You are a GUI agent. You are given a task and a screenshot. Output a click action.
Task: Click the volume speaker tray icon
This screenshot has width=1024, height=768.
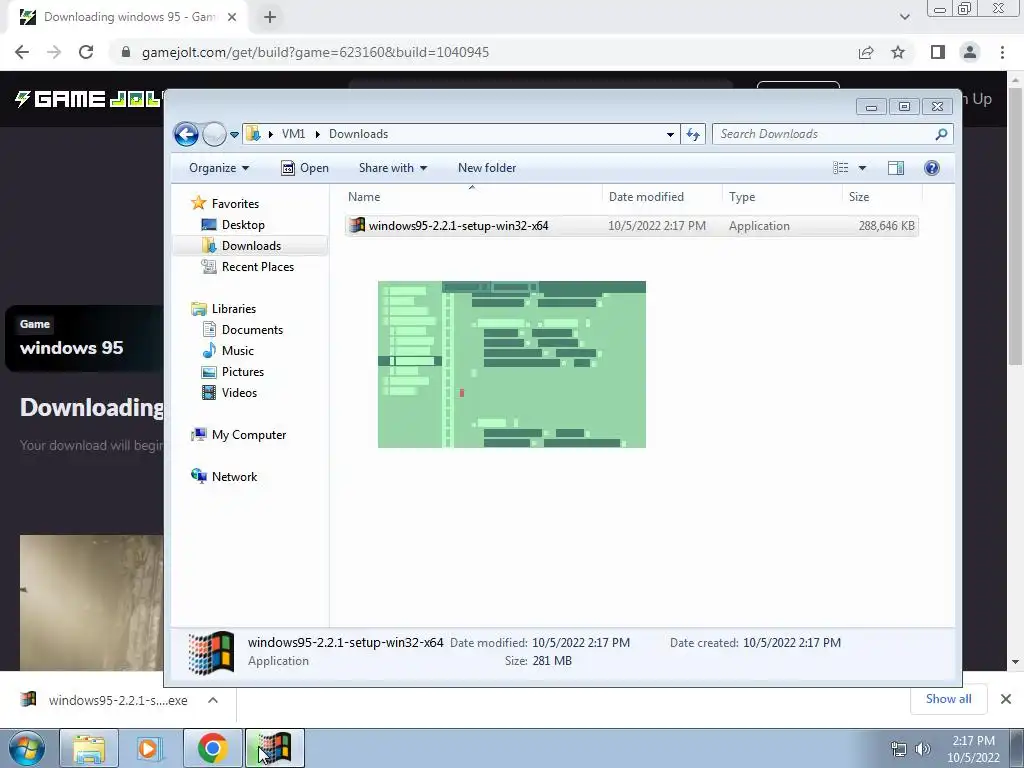922,749
